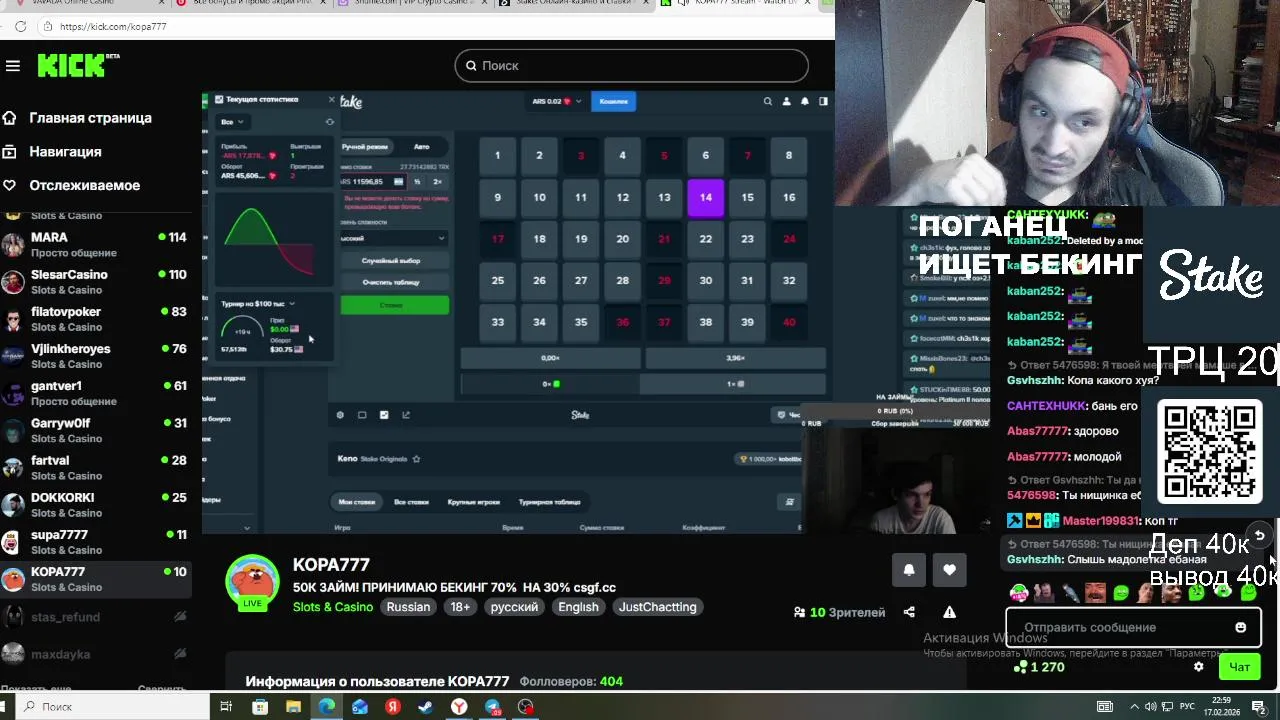Viewport: 1280px width, 720px height.
Task: Open Slots & Casino category link
Action: 333,607
